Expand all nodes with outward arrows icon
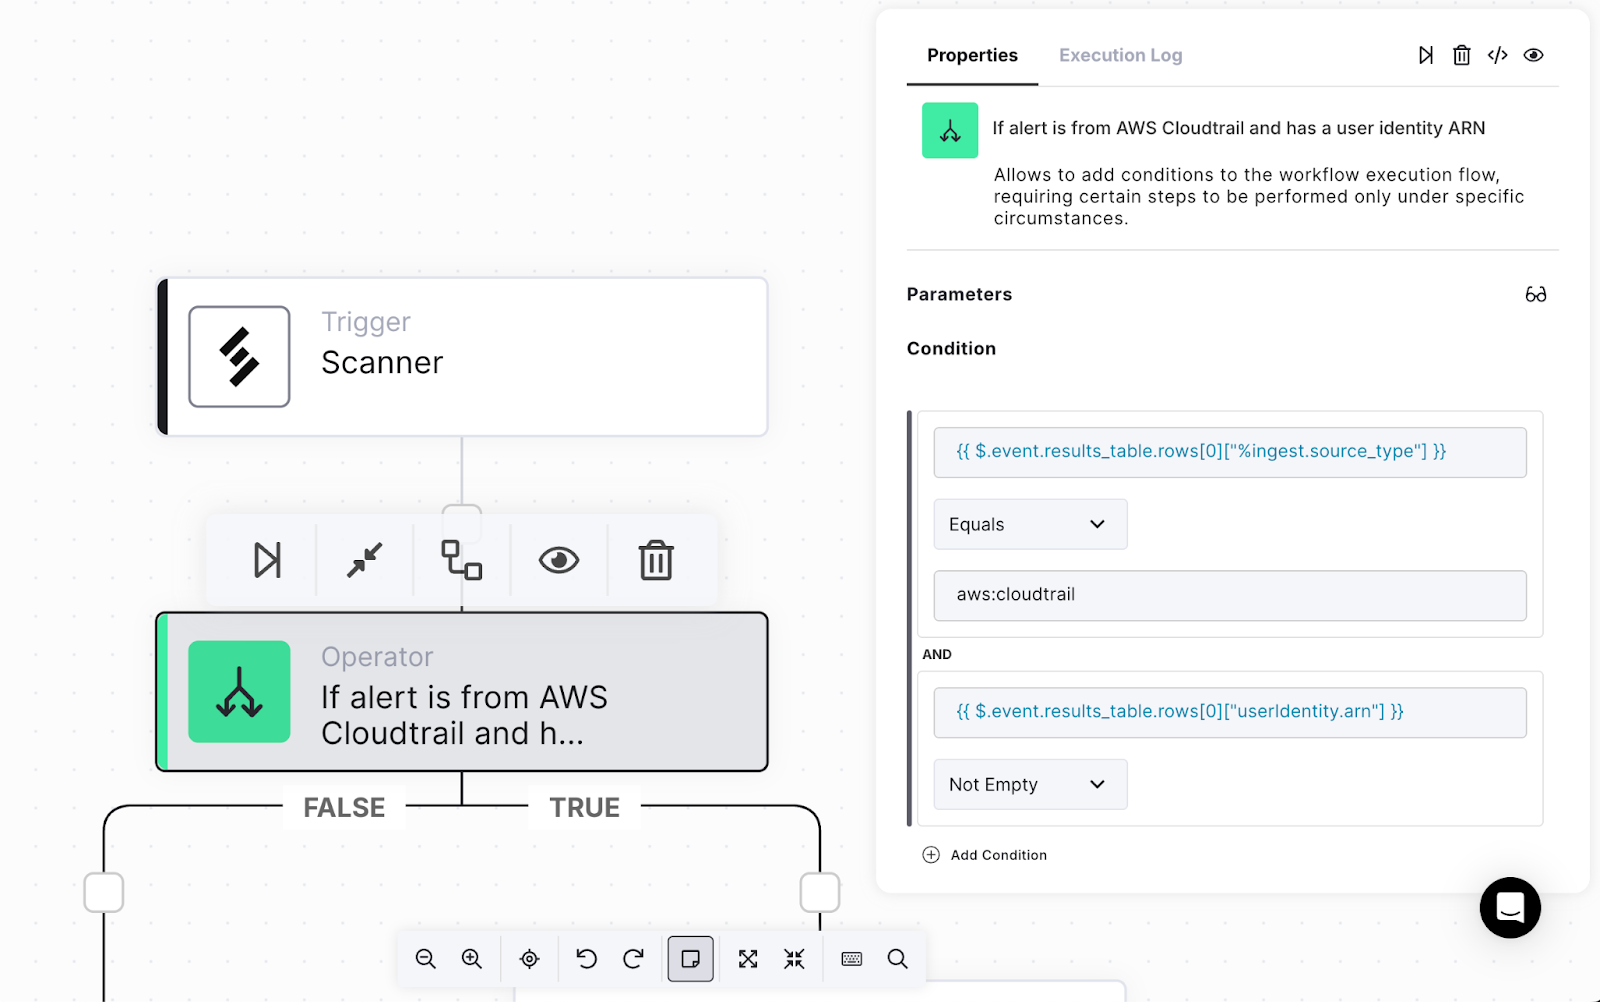The width and height of the screenshot is (1600, 1002). (x=748, y=959)
